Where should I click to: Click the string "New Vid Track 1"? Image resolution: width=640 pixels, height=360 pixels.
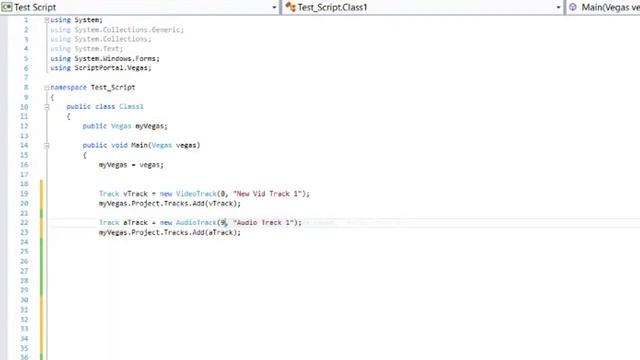coord(267,194)
